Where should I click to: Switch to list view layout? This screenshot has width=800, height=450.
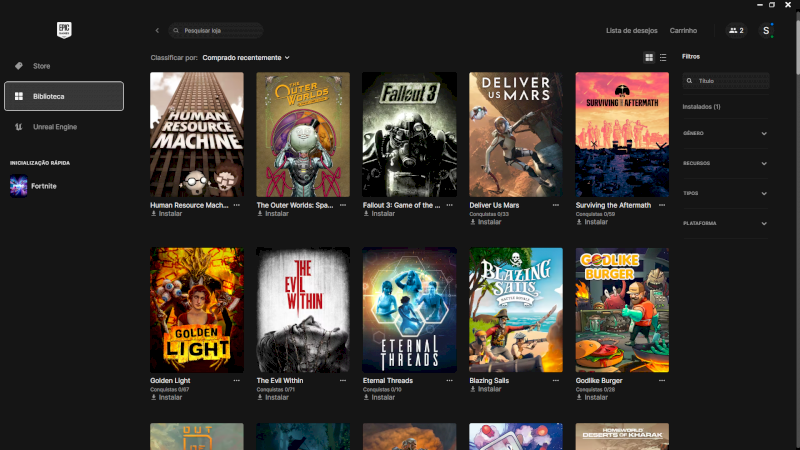[663, 58]
